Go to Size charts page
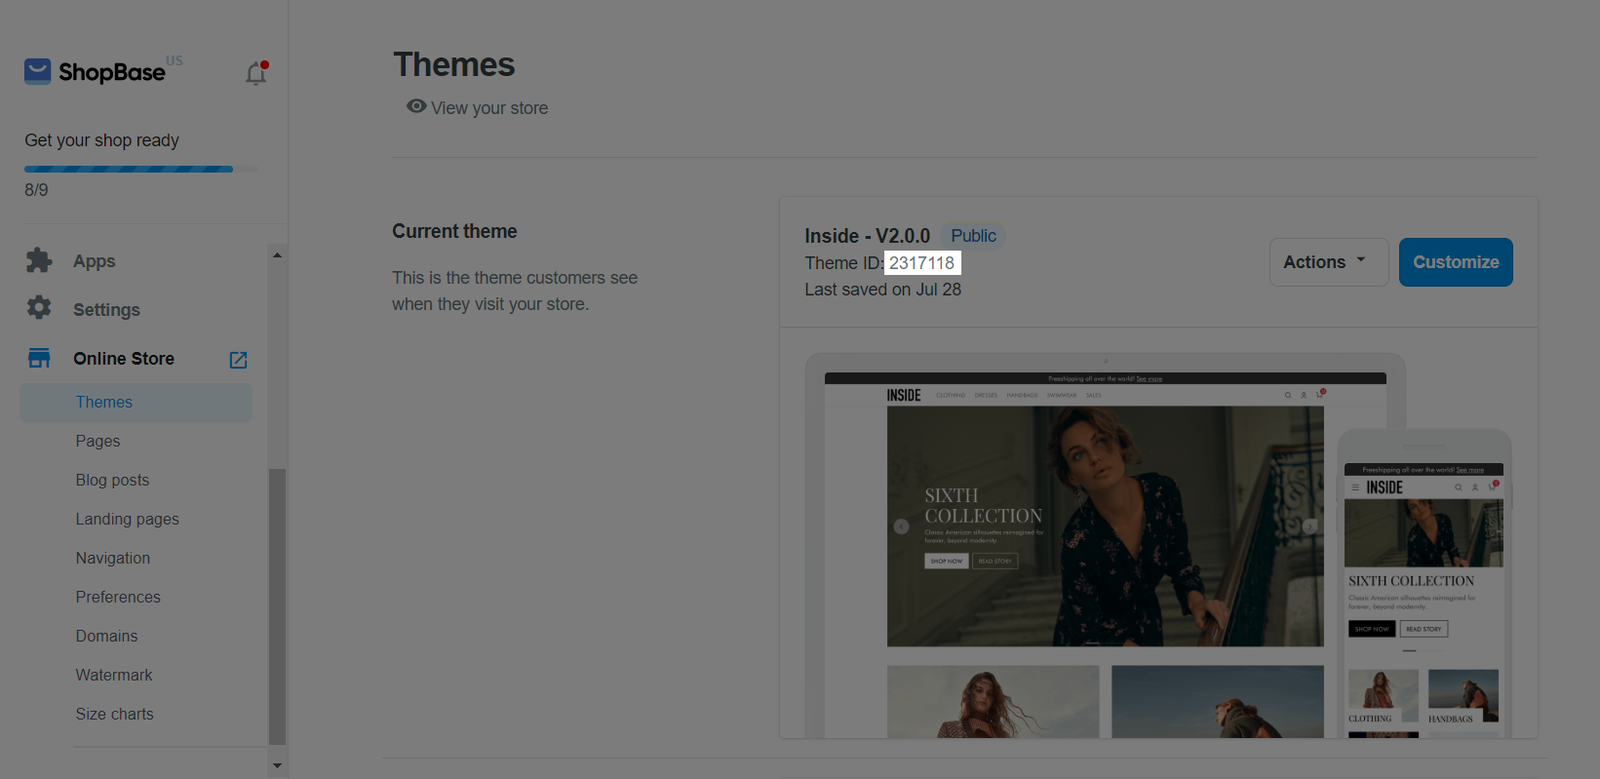The image size is (1600, 779). point(115,714)
